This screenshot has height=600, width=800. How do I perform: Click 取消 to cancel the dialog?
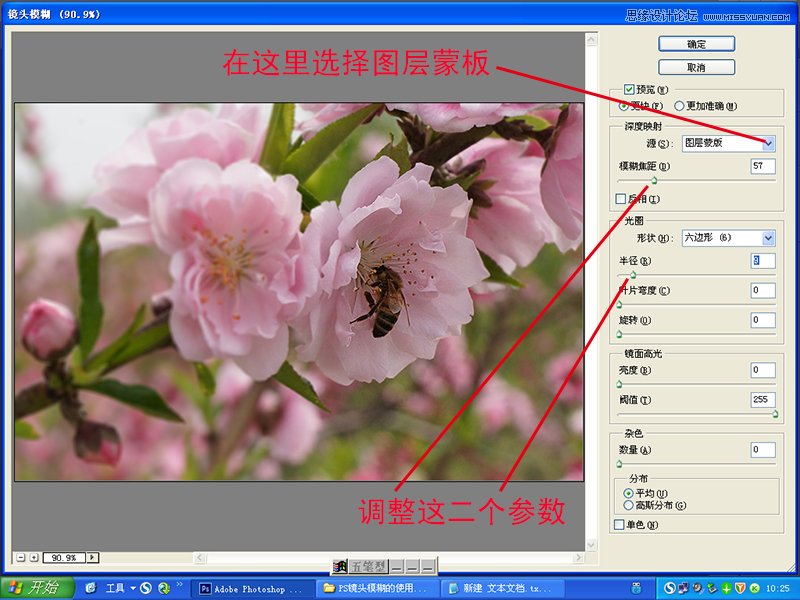click(x=696, y=67)
